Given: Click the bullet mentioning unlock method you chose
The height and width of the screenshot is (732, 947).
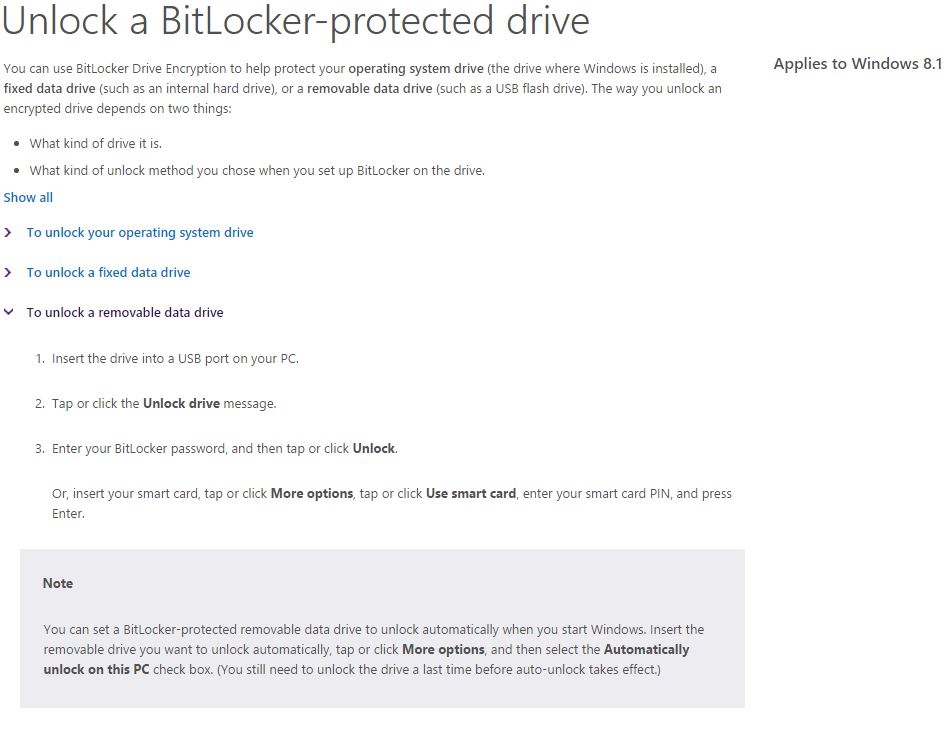Looking at the screenshot, I should 257,170.
